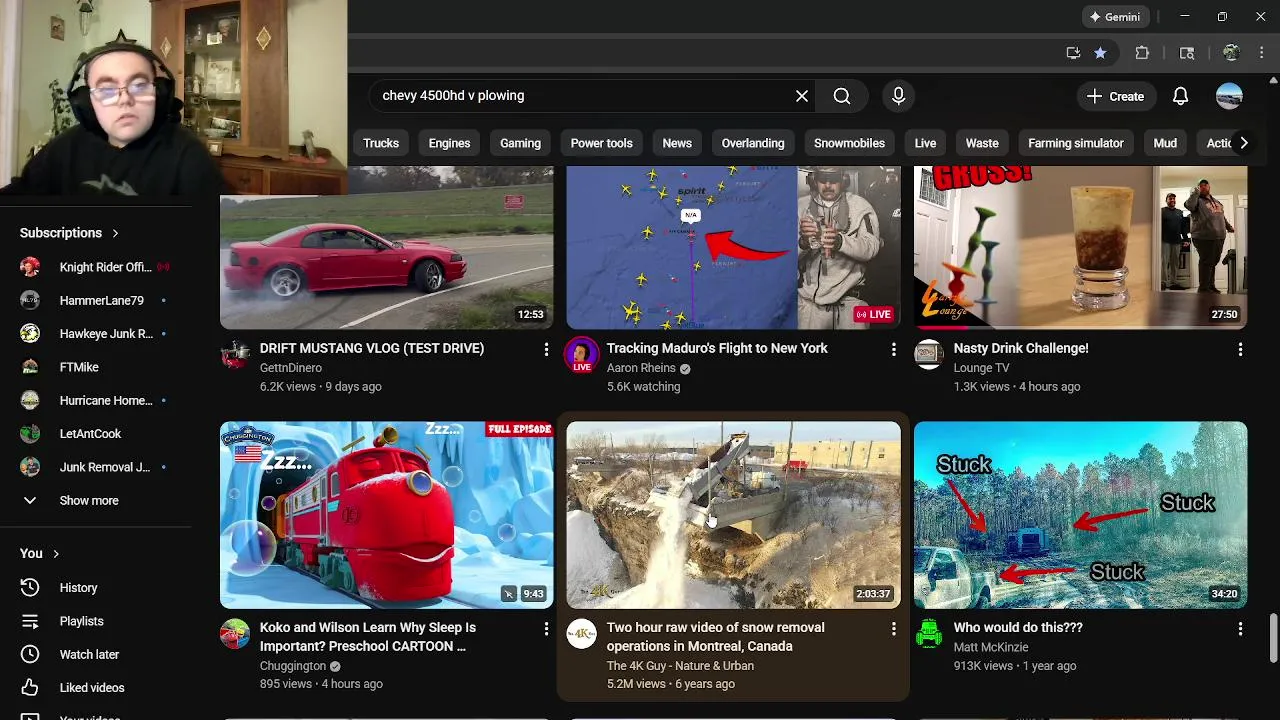Select the Live filter chip
Image resolution: width=1280 pixels, height=720 pixels.
pos(925,143)
